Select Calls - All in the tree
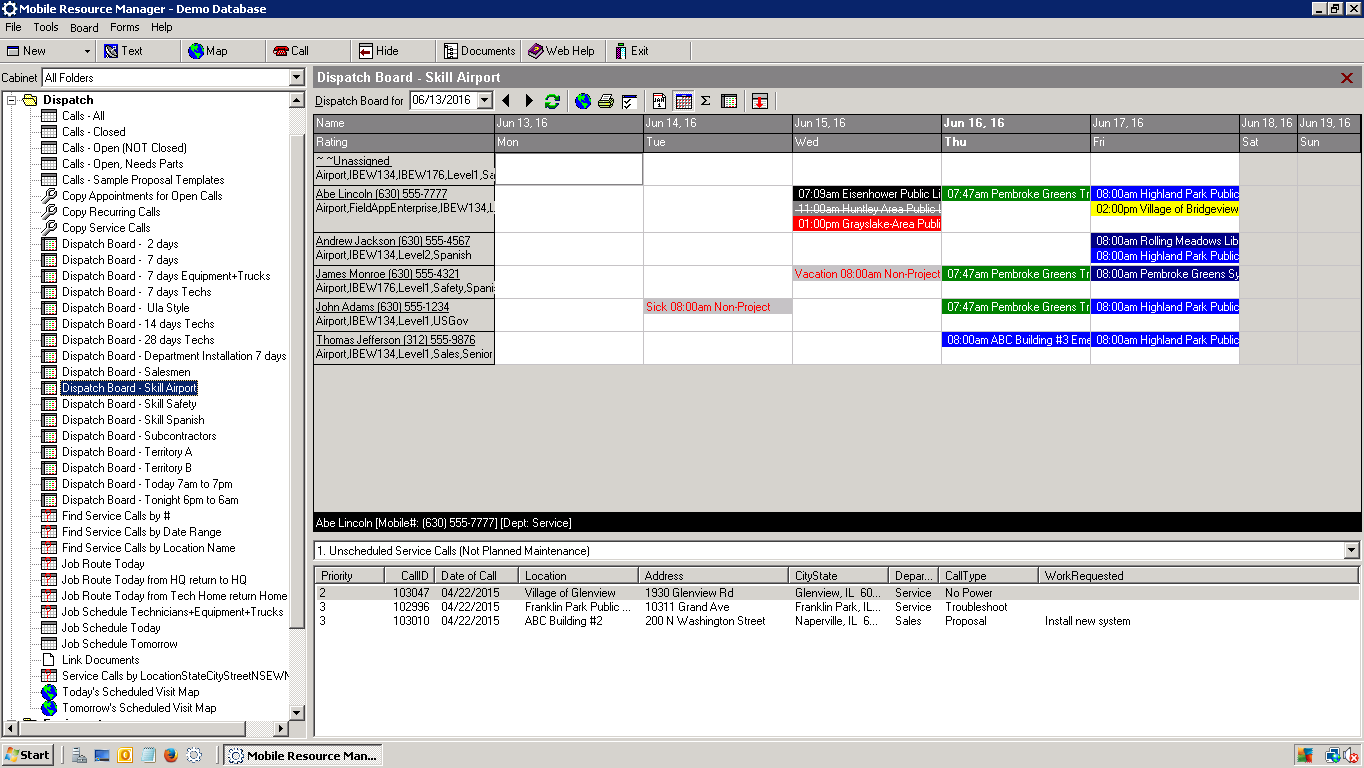Screen dimensions: 1364x768 [82, 116]
